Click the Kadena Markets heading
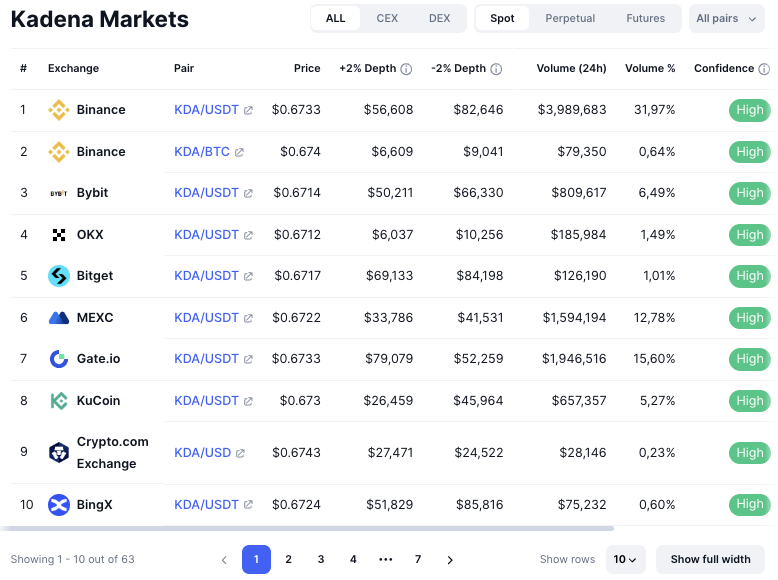778x580 pixels. point(100,19)
